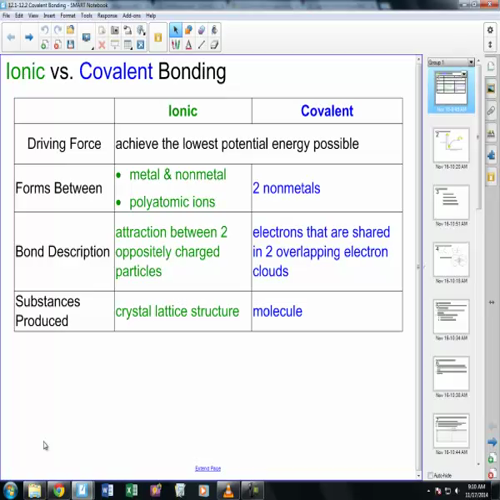
Task: Select the Line tool
Action: 201,44
